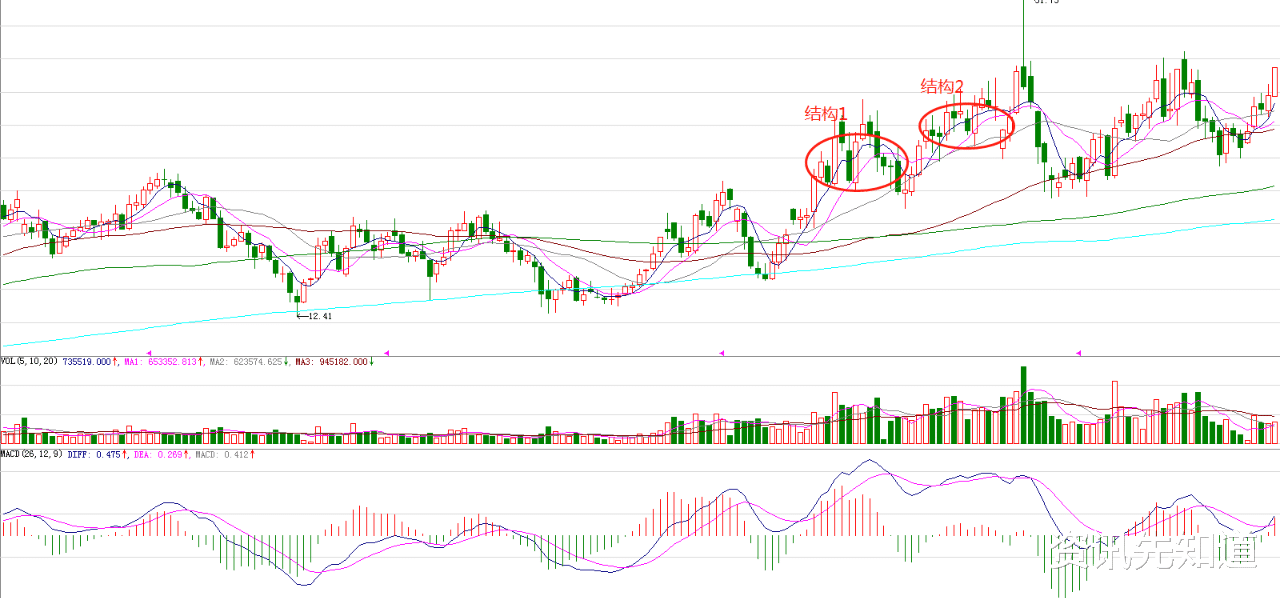Click the MACD: 0.412 value
This screenshot has height=598, width=1280.
tap(222, 454)
